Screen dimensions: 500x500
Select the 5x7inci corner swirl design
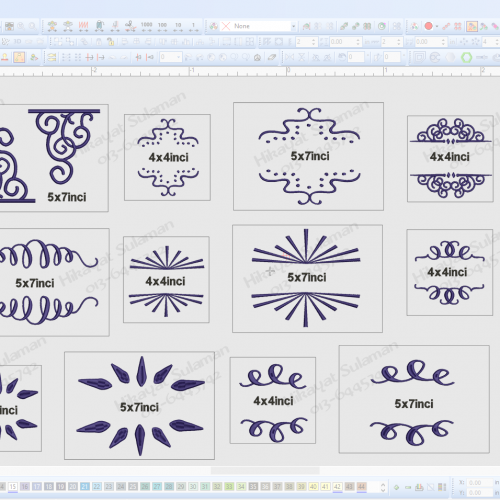tap(53, 158)
